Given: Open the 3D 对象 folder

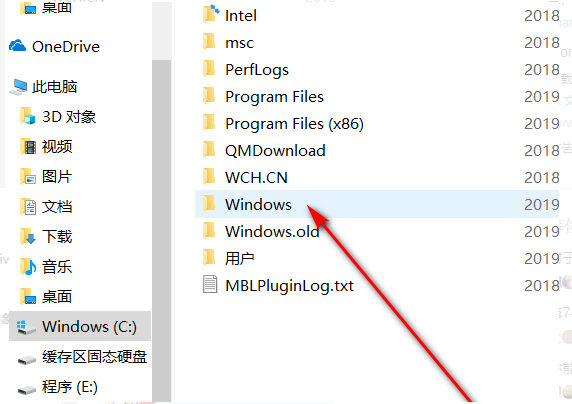Looking at the screenshot, I should coord(58,117).
